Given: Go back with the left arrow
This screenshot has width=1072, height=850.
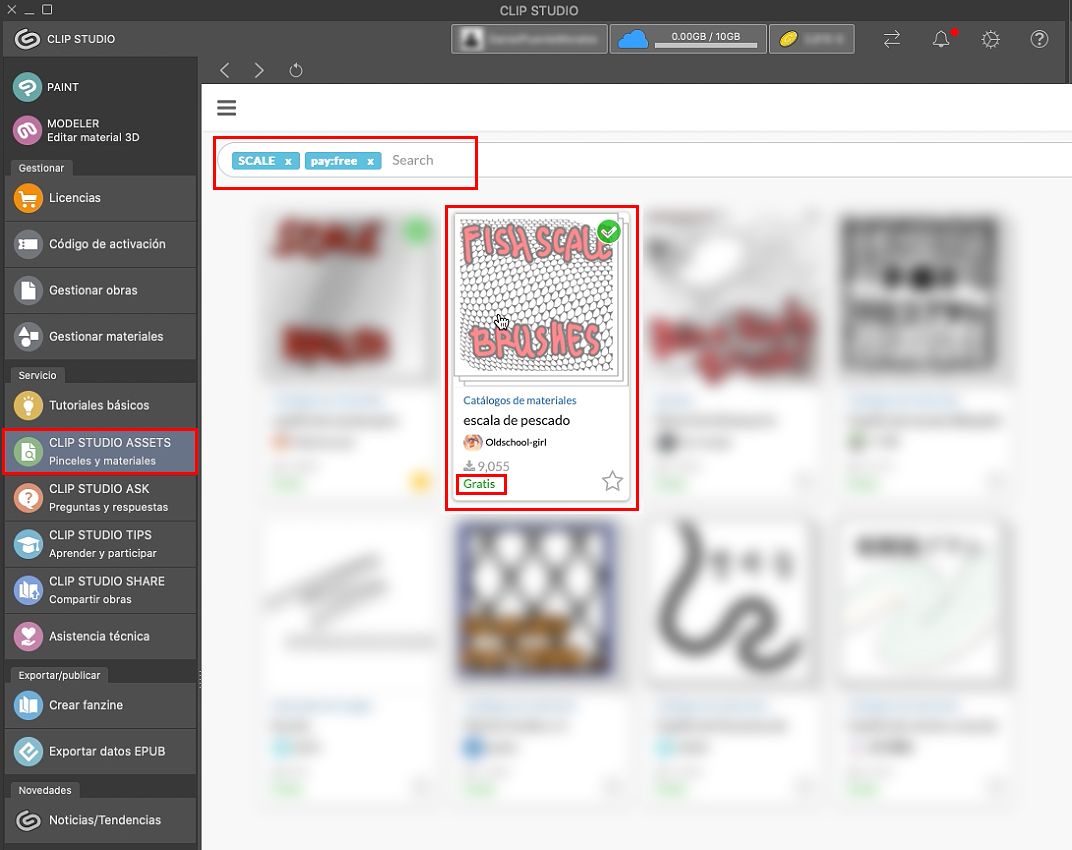Looking at the screenshot, I should tap(225, 70).
